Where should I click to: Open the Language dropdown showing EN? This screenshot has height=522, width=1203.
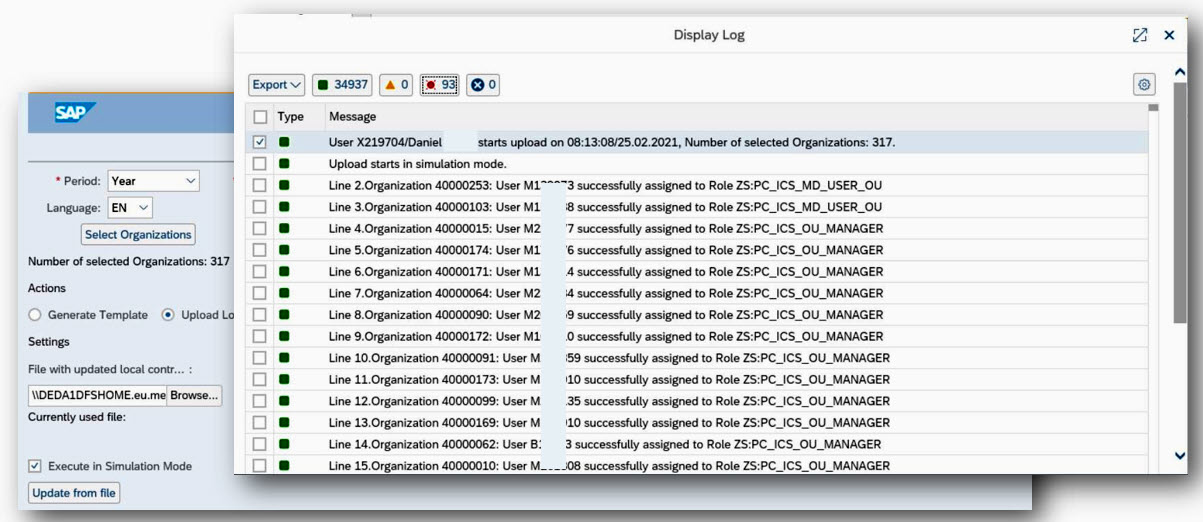click(130, 208)
